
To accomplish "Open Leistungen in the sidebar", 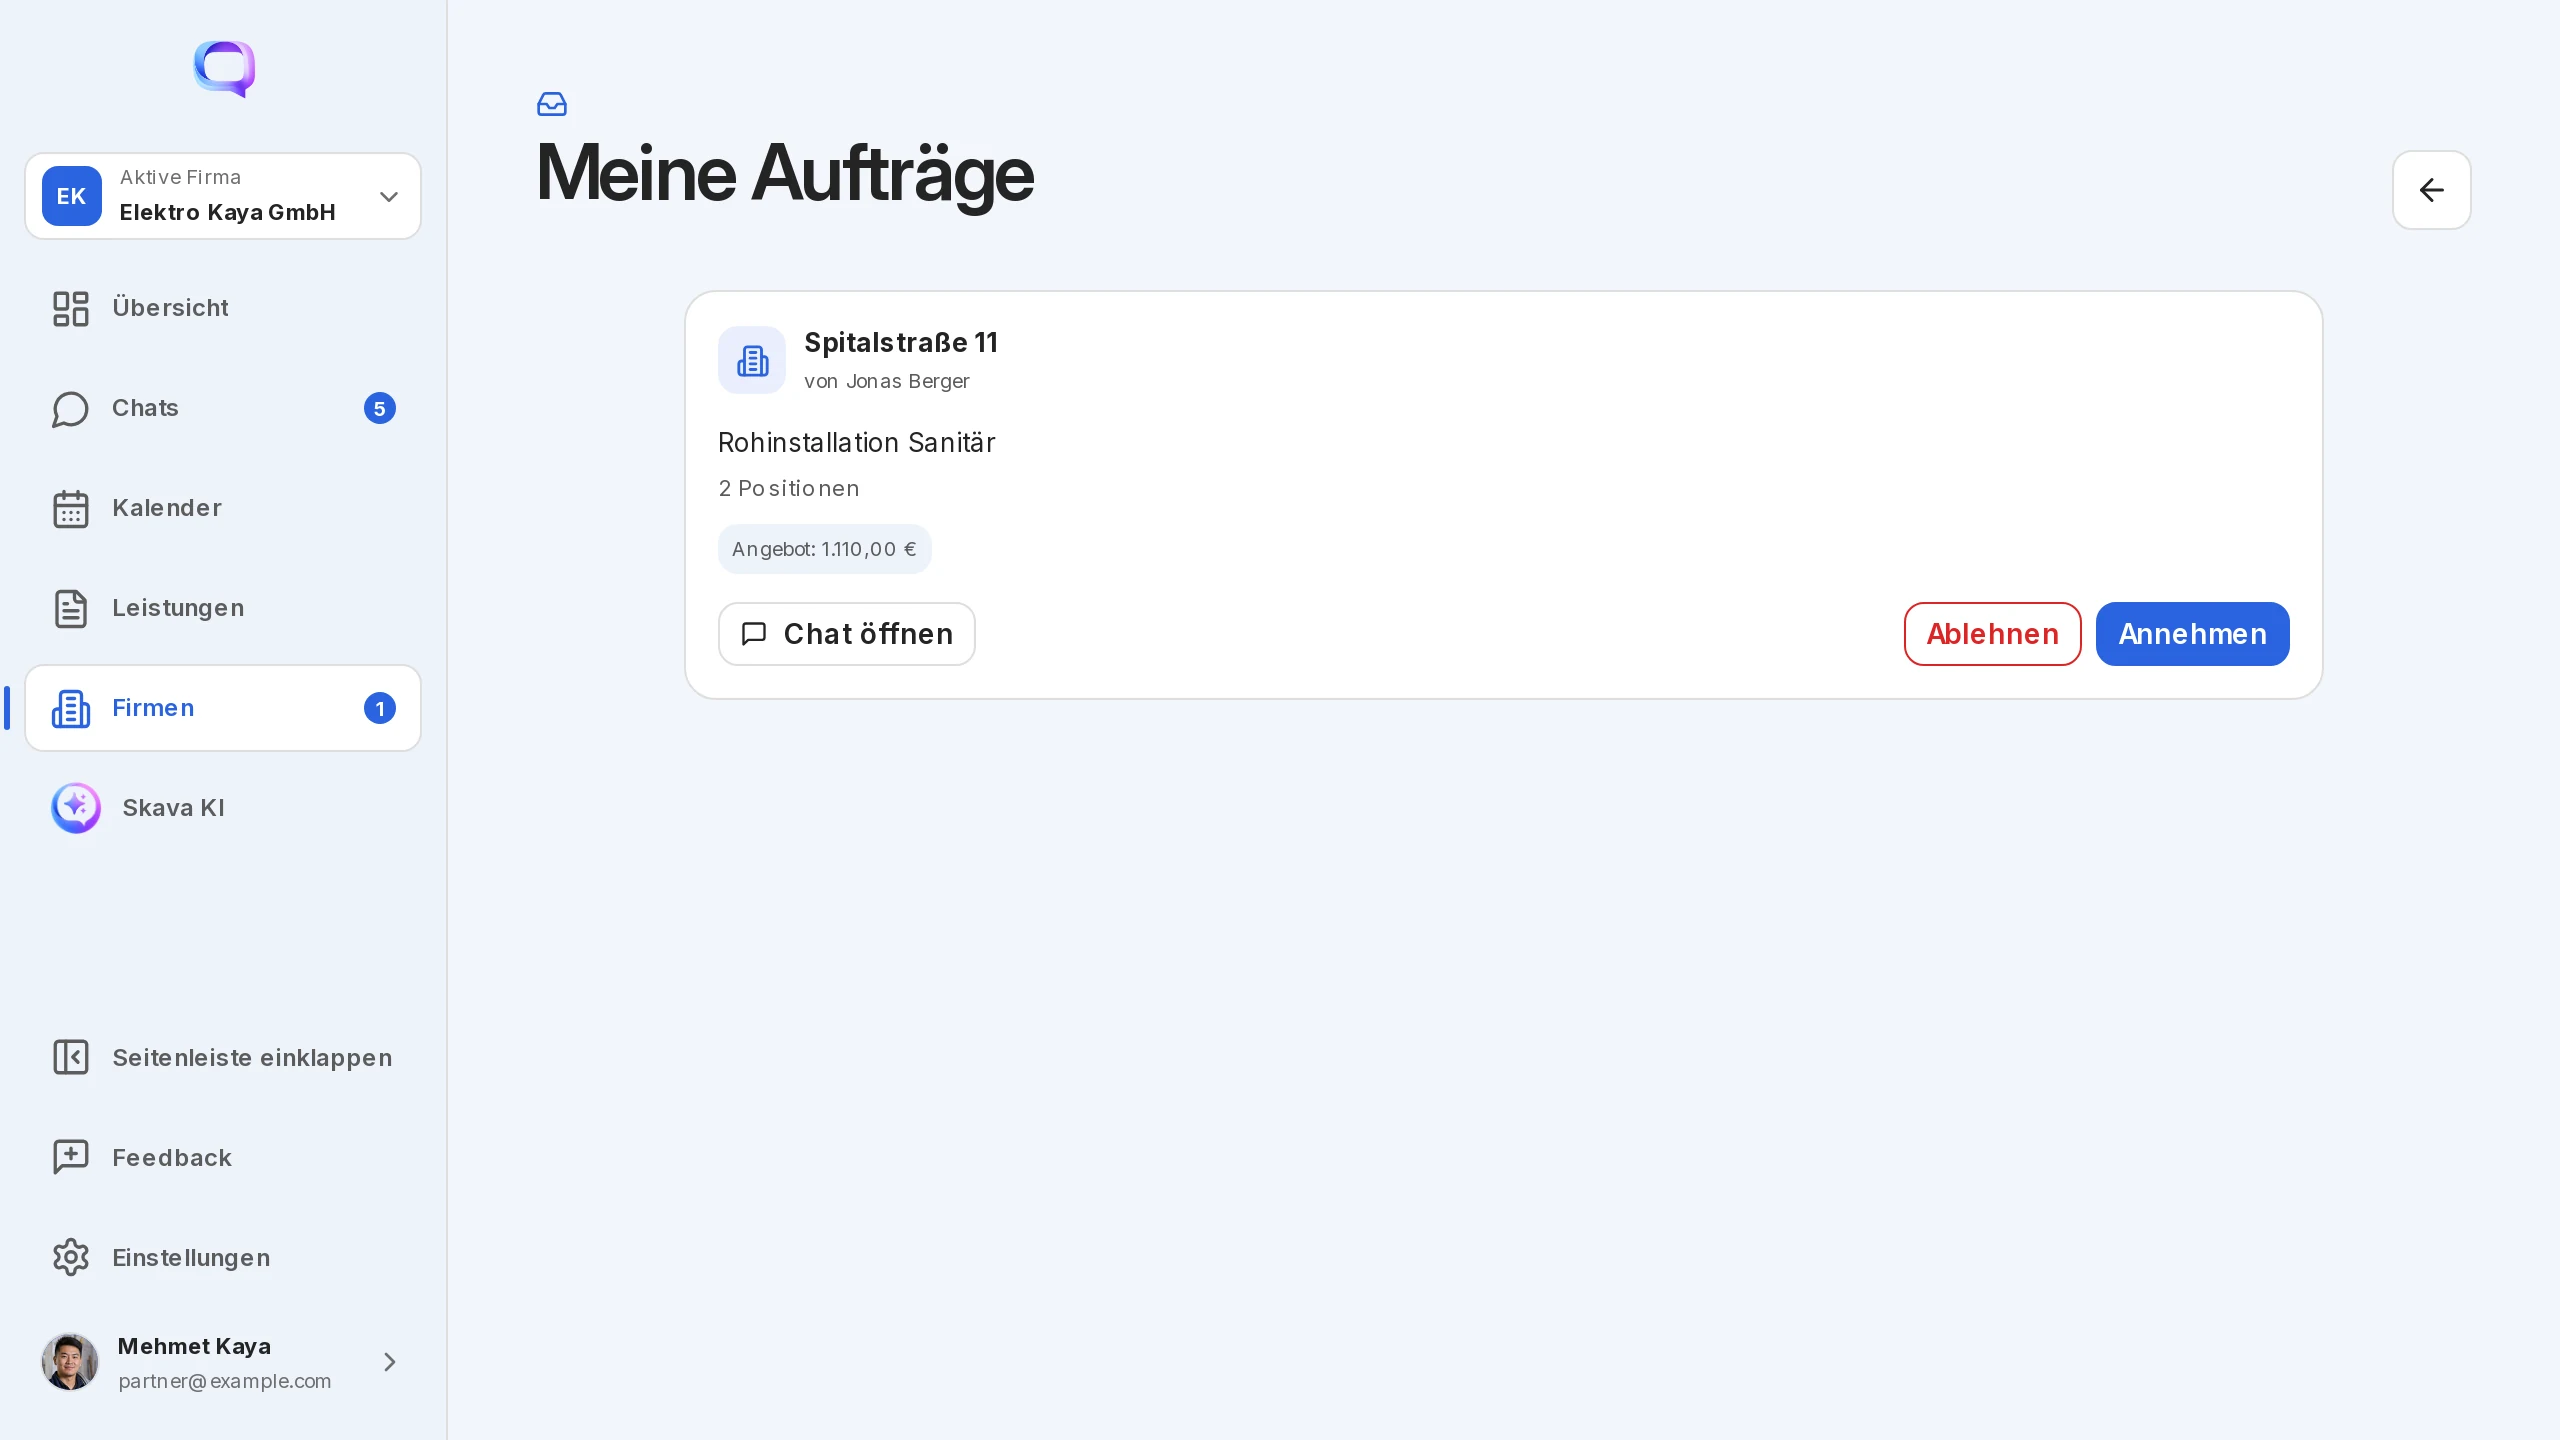I will point(223,608).
